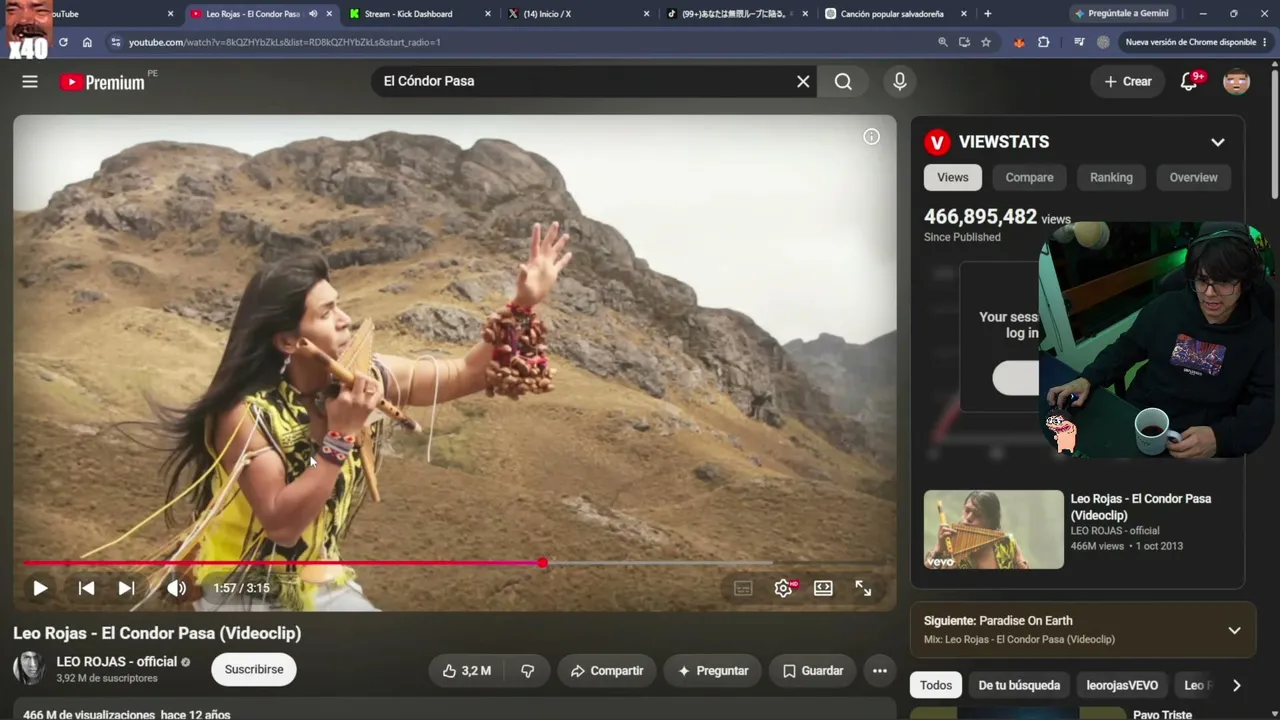This screenshot has width=1280, height=720.
Task: Go to the previous video
Action: tap(87, 588)
